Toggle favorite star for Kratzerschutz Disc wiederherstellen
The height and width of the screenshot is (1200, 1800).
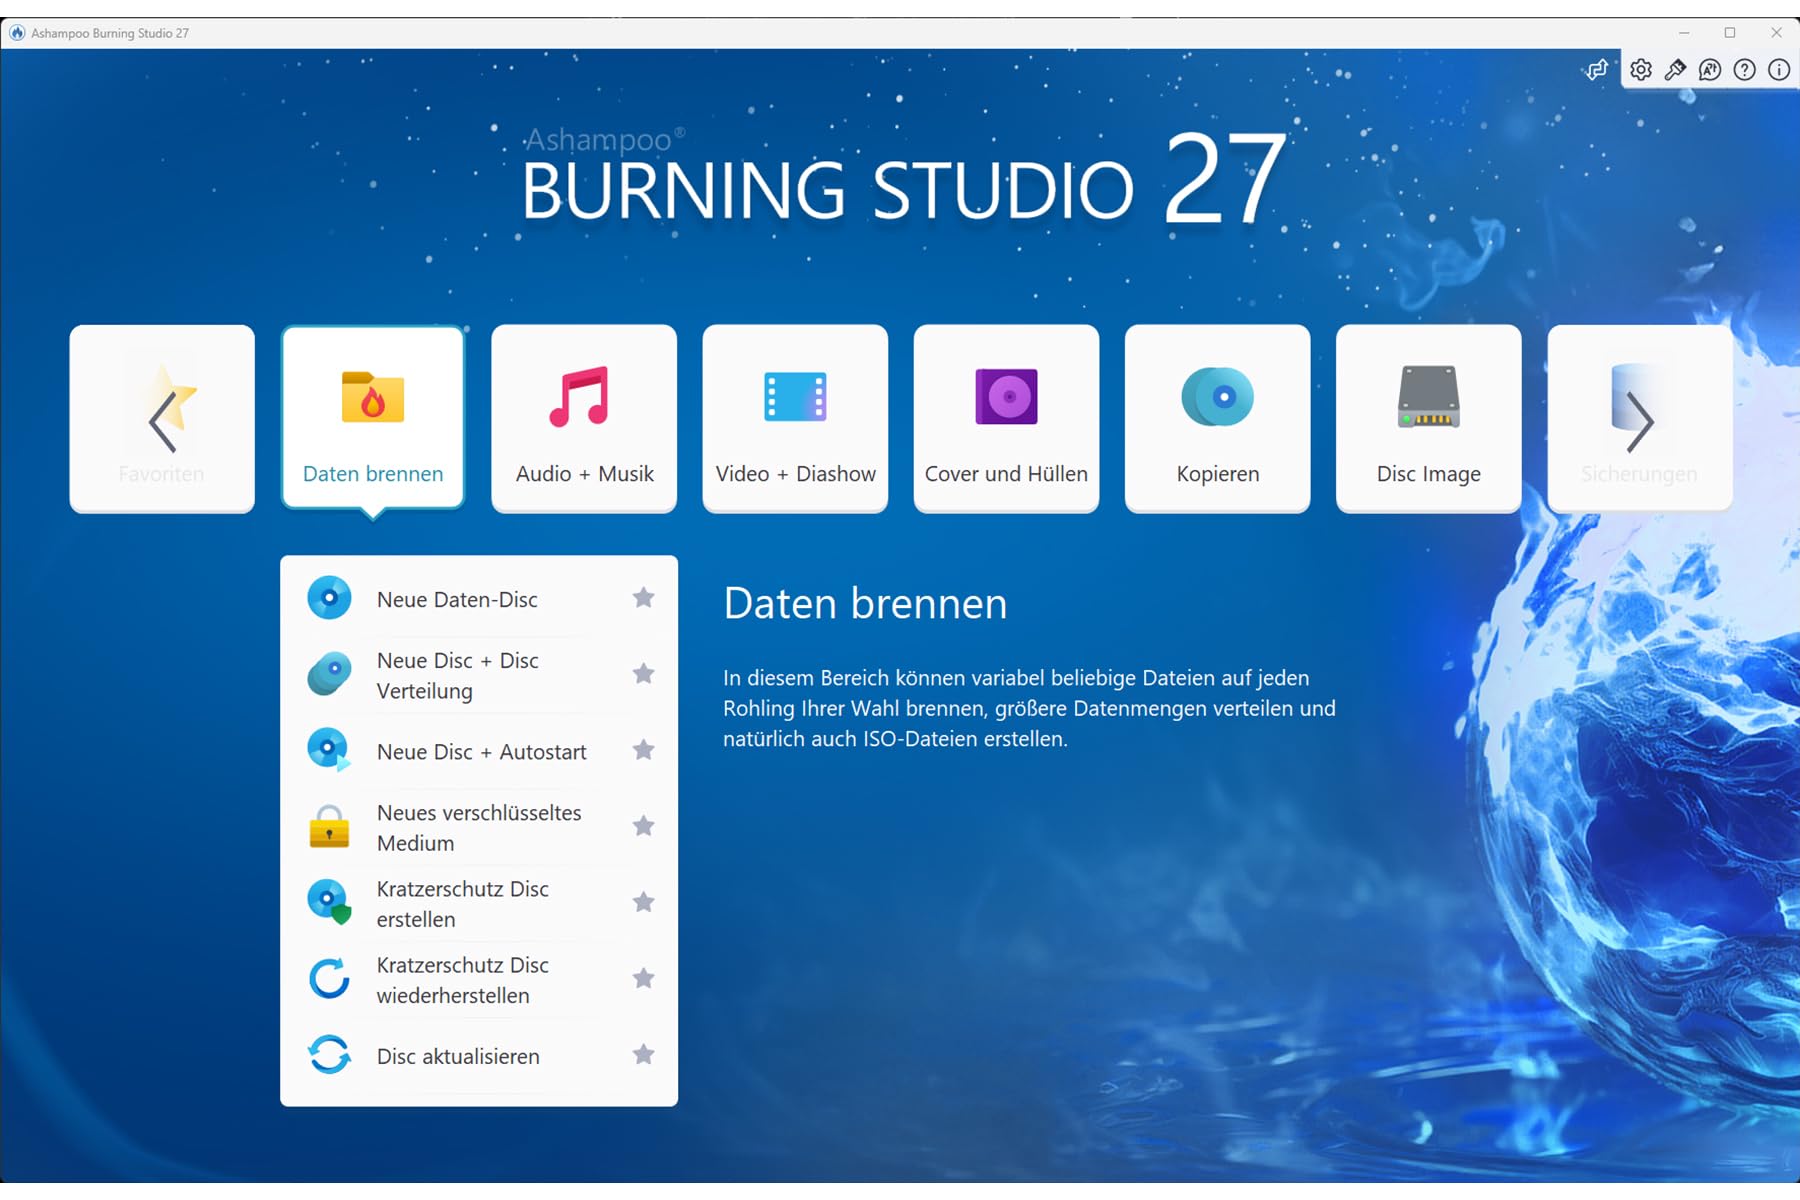click(643, 978)
